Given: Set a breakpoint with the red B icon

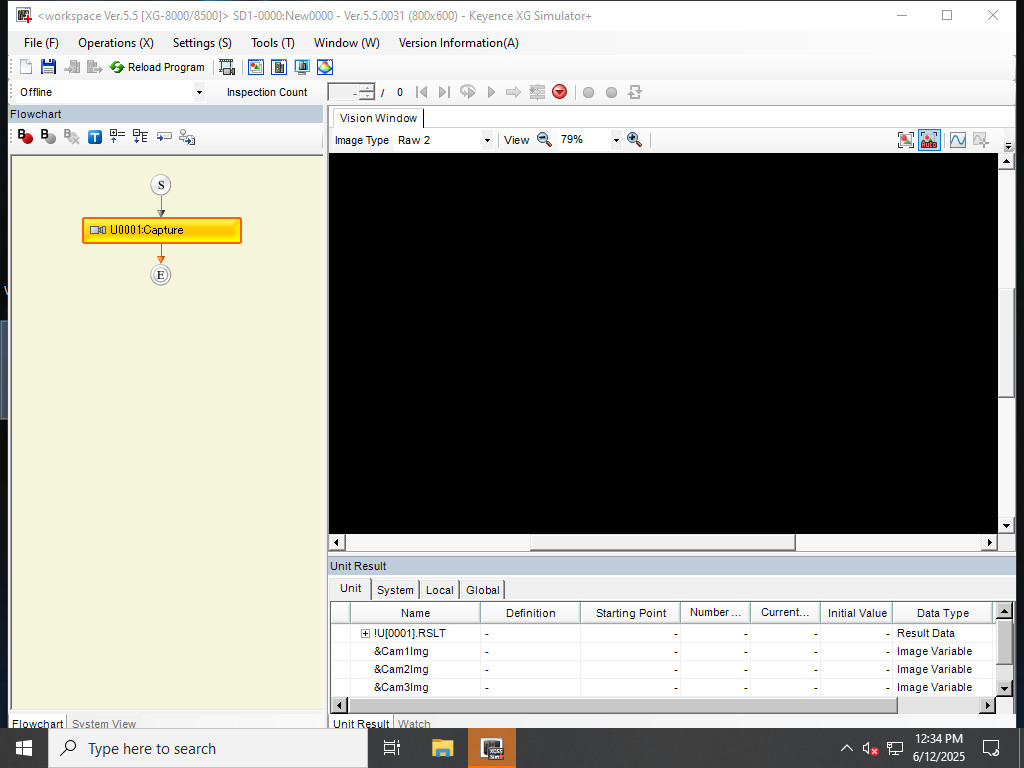Looking at the screenshot, I should click(x=25, y=136).
